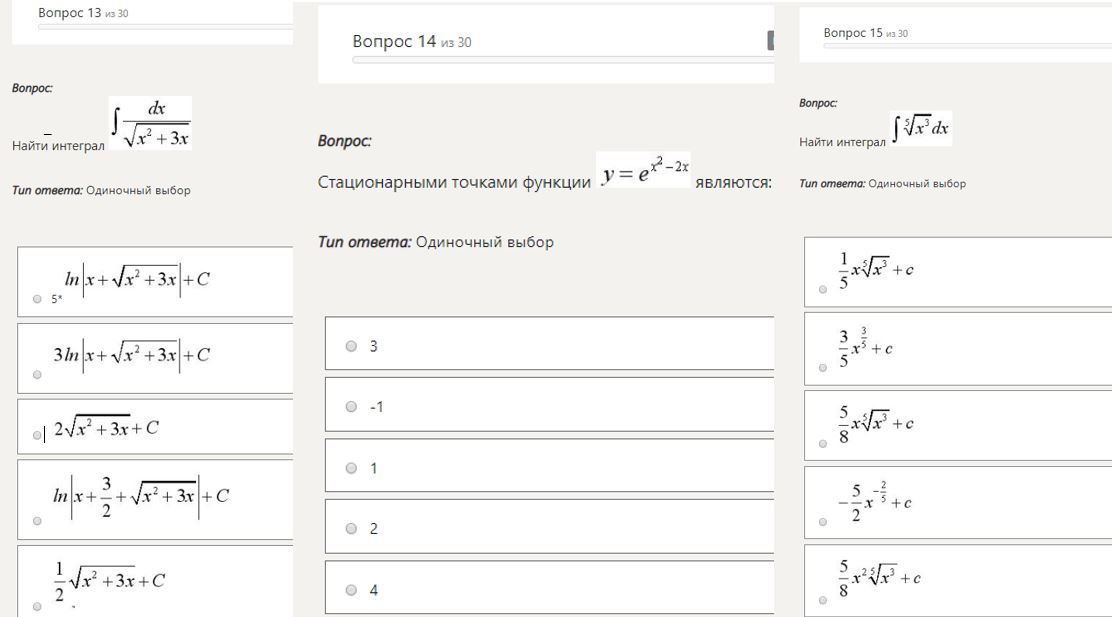Choose the 3ln|x+√(x²+3x)|+C option
This screenshot has height=617, width=1112.
(37, 375)
